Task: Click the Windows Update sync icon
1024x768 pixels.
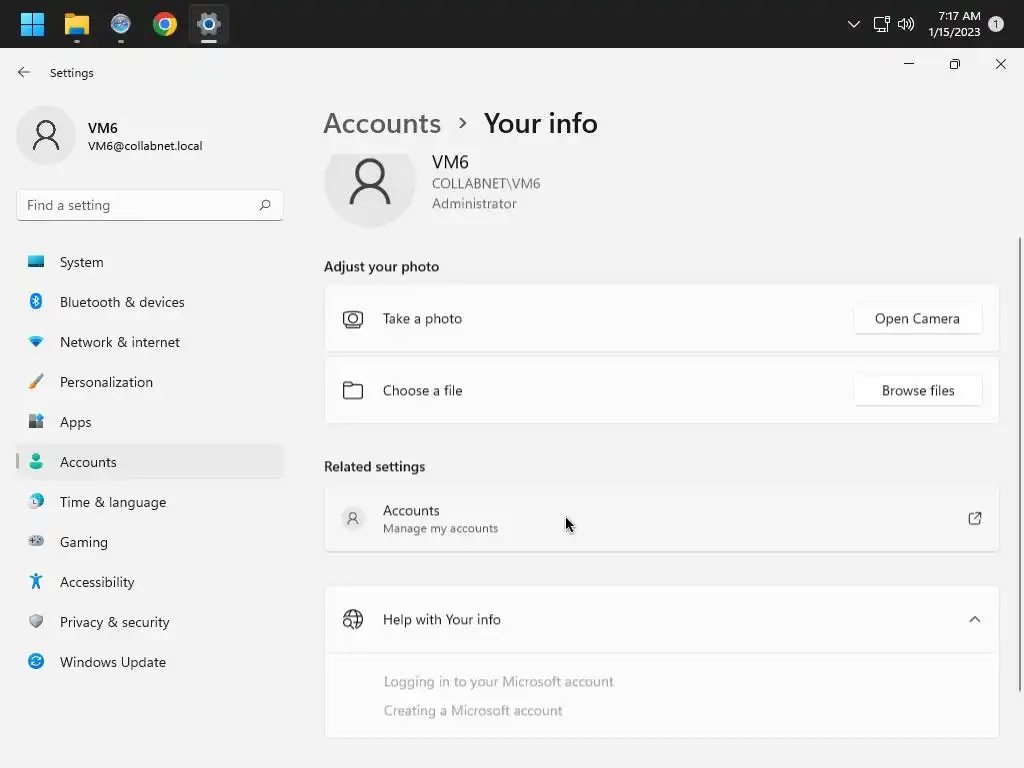Action: coord(36,662)
